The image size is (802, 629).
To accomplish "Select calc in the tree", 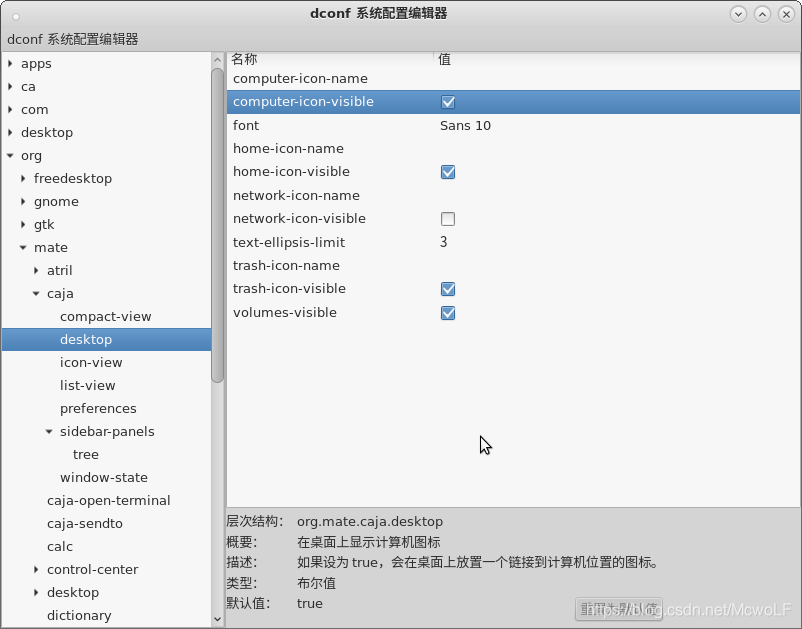I will (x=60, y=547).
